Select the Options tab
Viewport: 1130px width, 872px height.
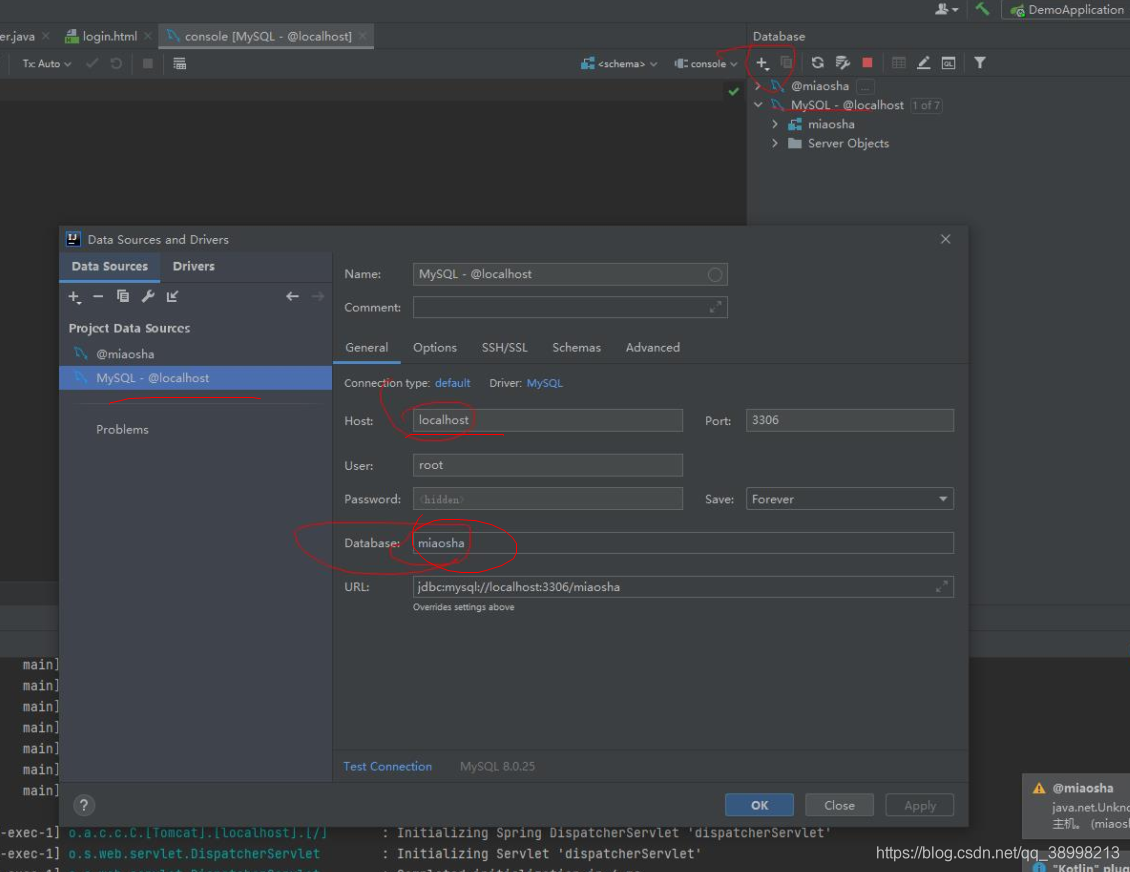coord(435,347)
